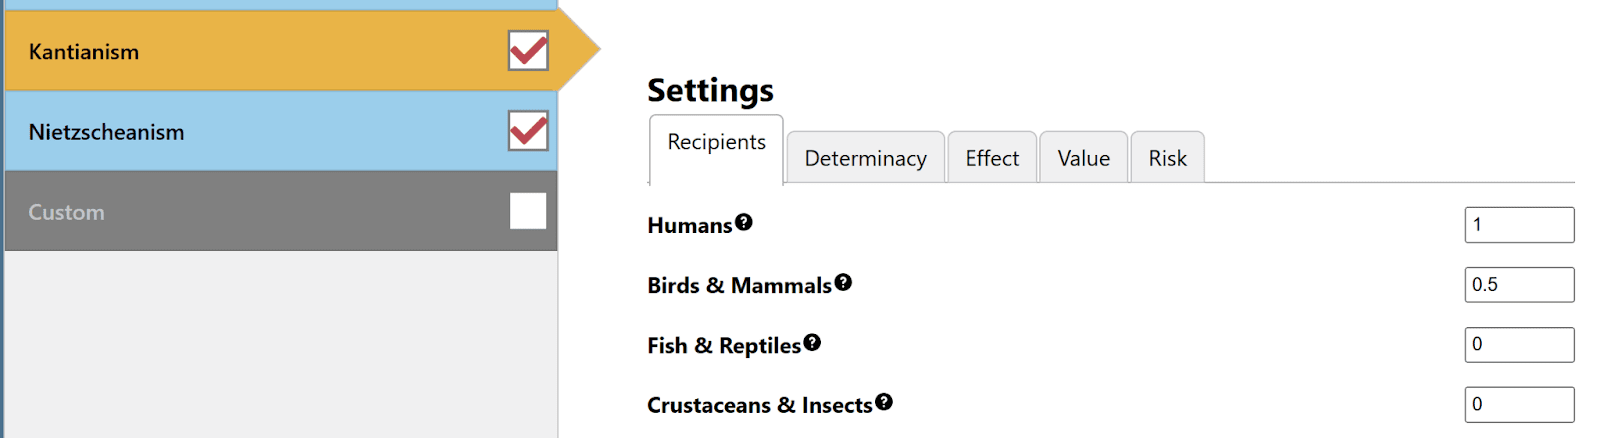Image resolution: width=1600 pixels, height=438 pixels.
Task: Focus the Birds & Mammals value field
Action: [x=1518, y=285]
